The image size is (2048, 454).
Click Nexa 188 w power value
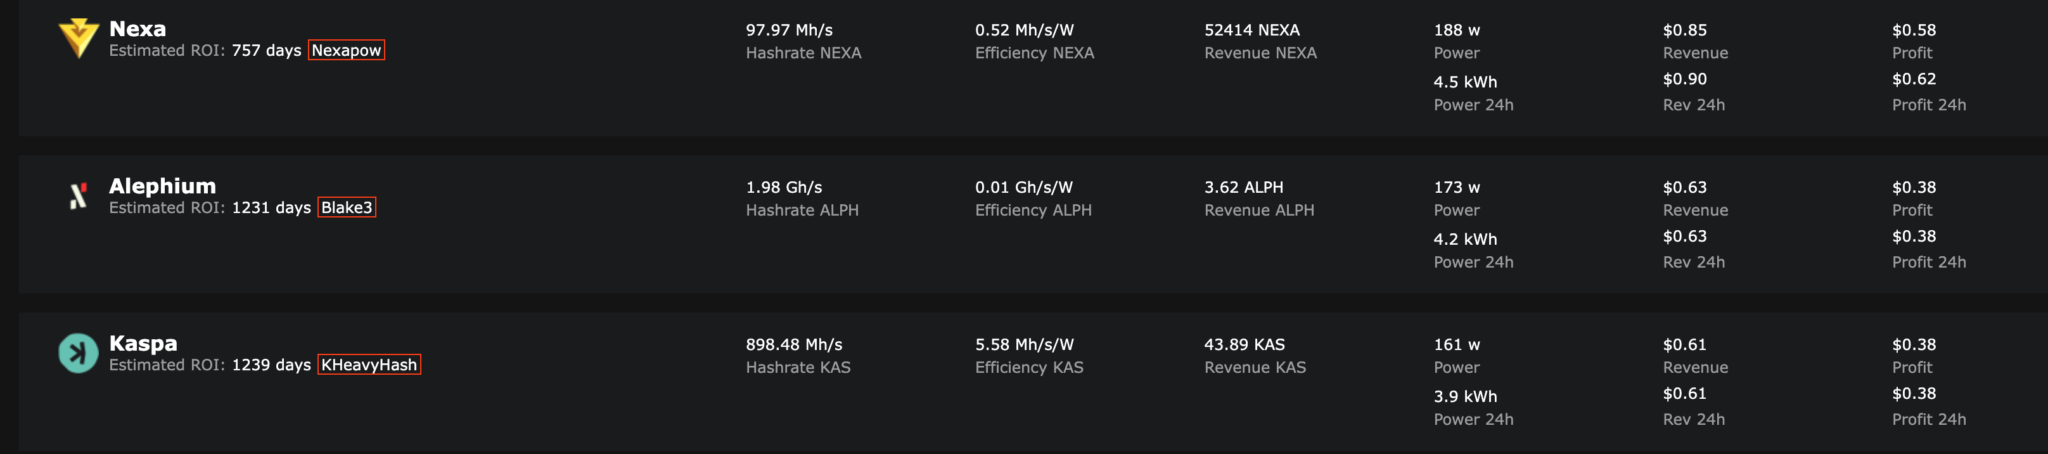point(1456,30)
